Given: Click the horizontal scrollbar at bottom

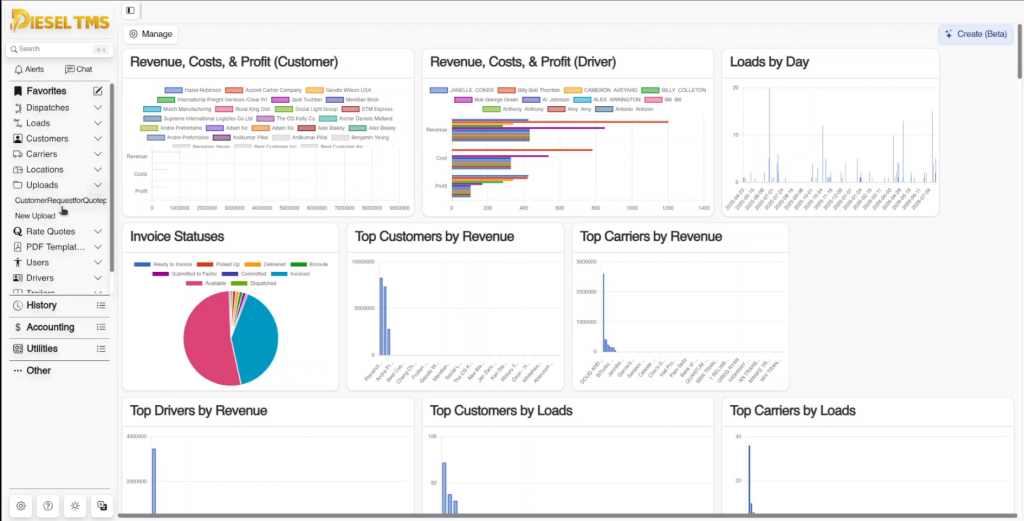Looking at the screenshot, I should [x=567, y=516].
